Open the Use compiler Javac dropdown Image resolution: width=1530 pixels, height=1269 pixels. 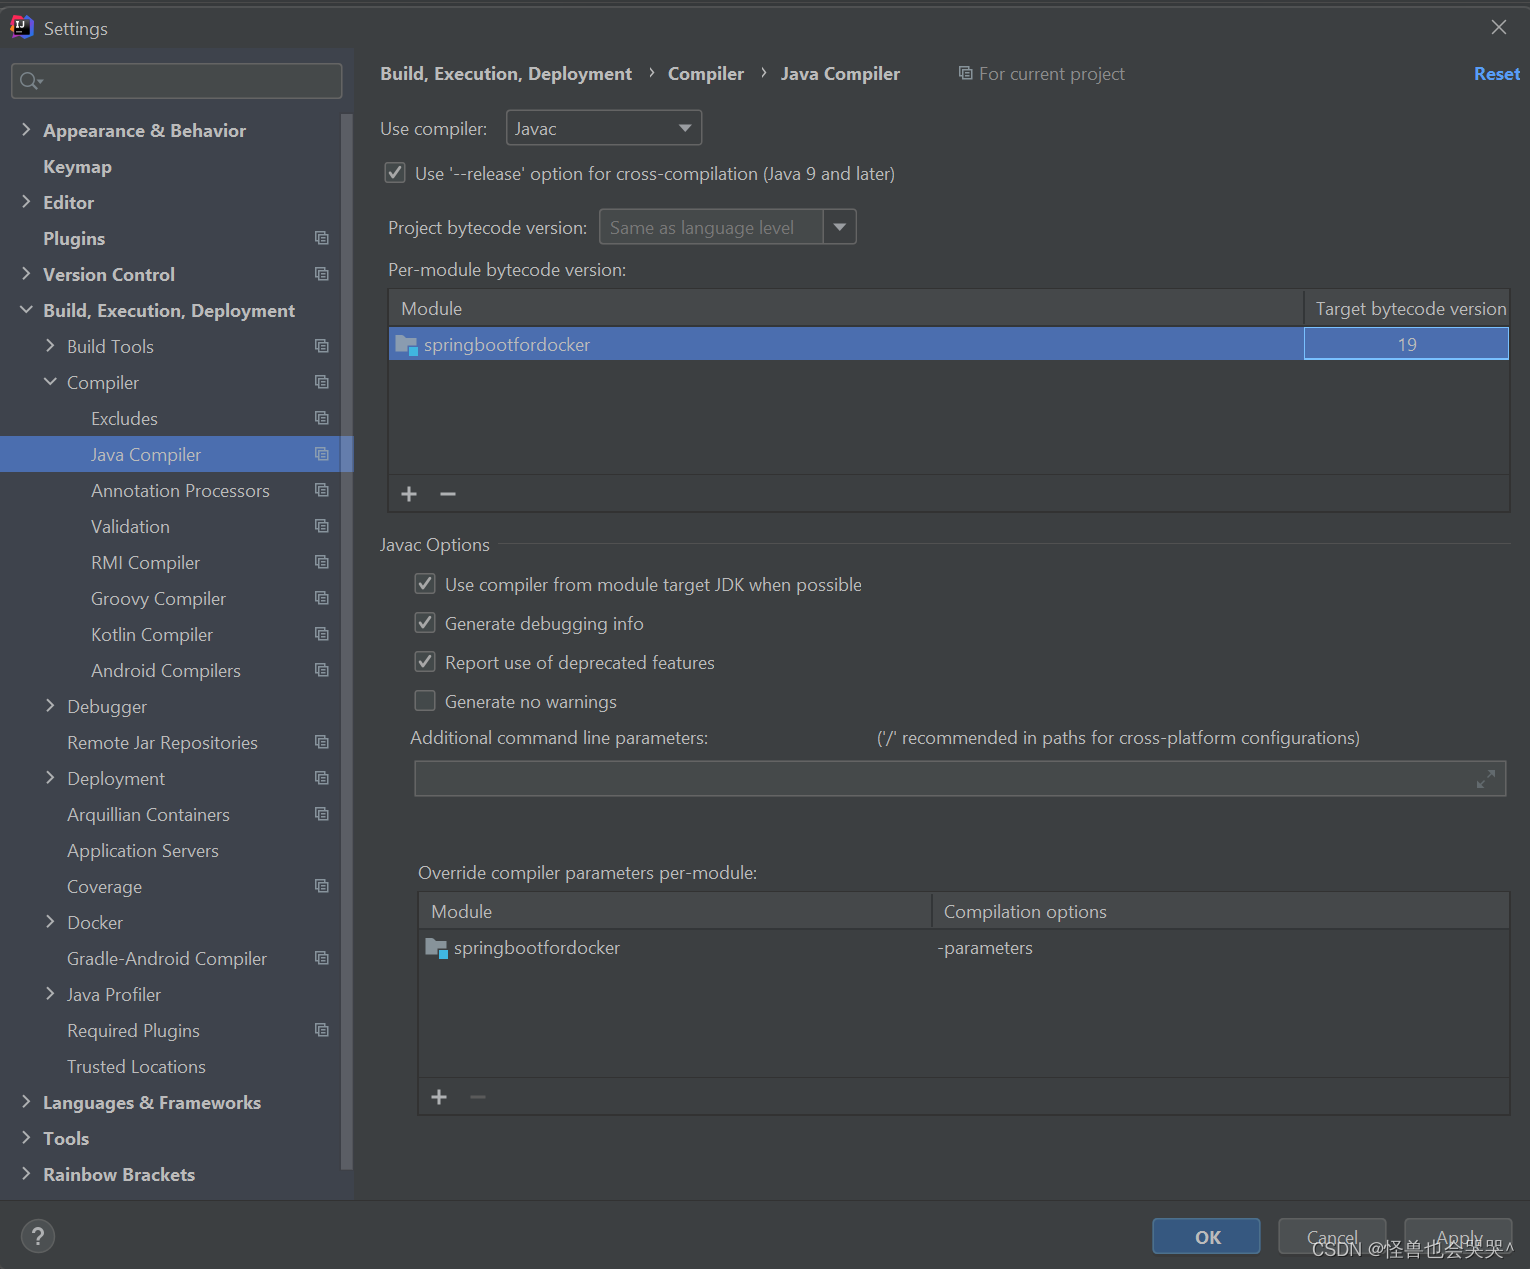[604, 128]
